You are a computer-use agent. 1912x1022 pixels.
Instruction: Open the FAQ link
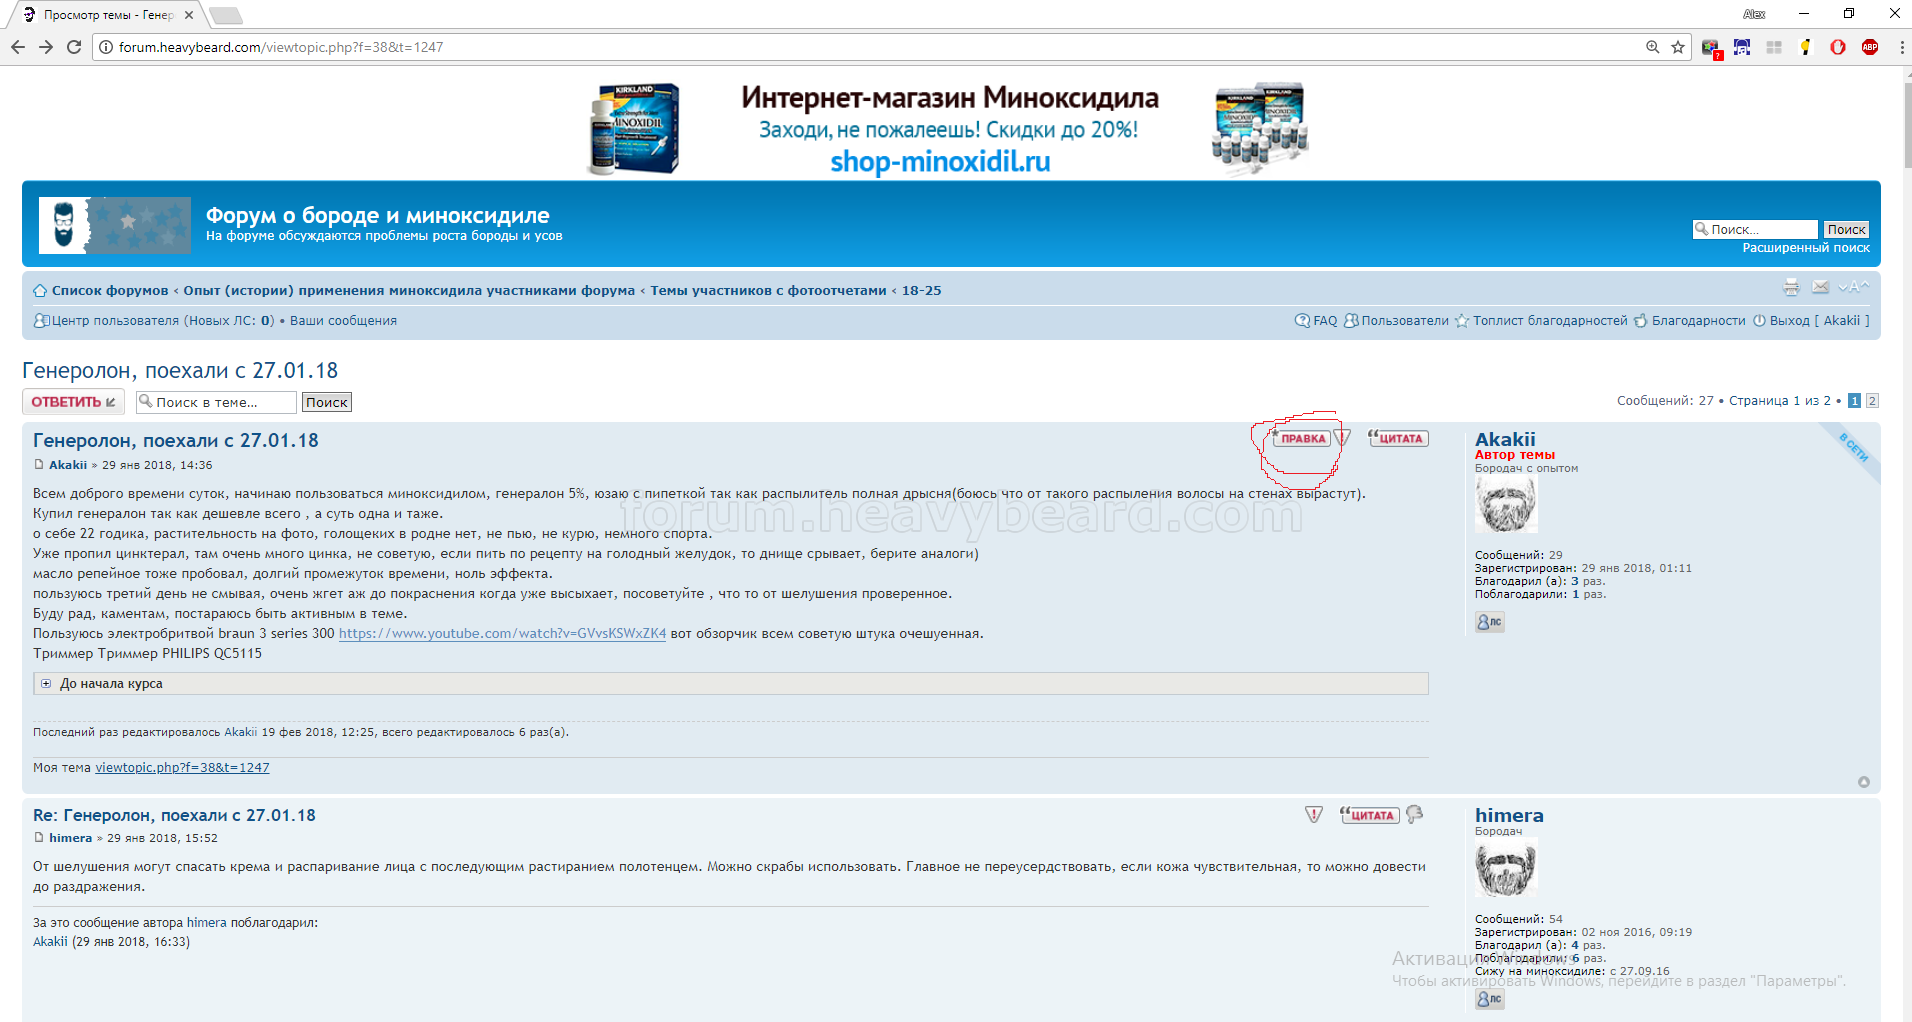tap(1325, 321)
